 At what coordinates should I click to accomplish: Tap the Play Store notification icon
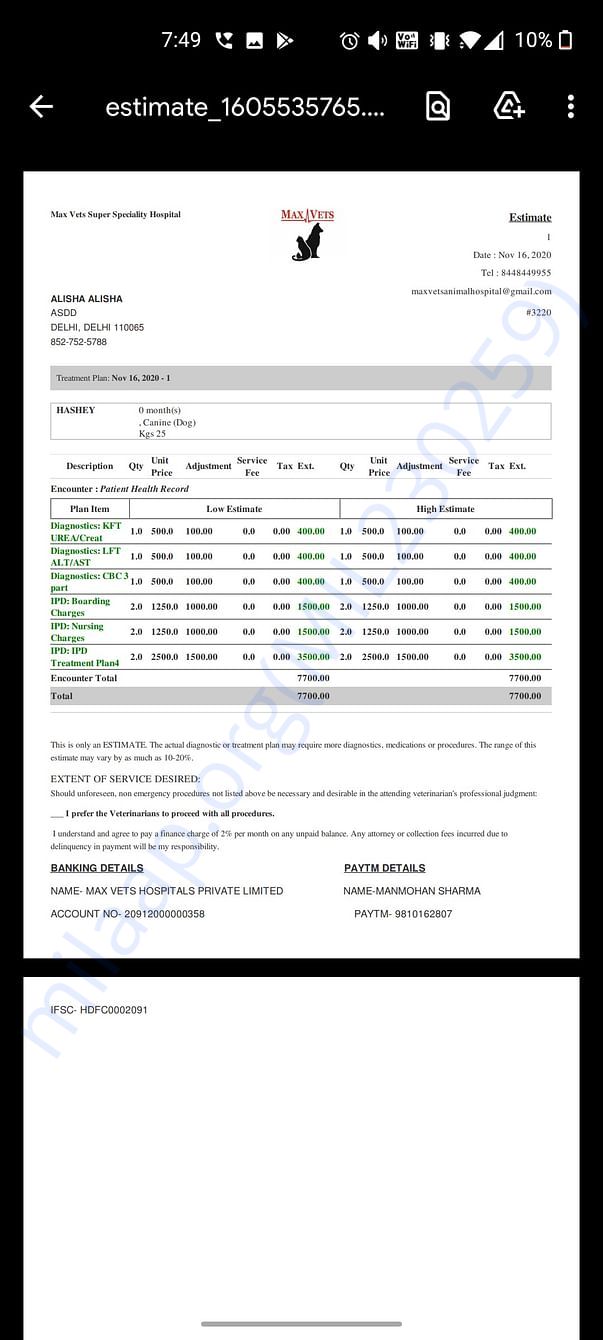(285, 41)
